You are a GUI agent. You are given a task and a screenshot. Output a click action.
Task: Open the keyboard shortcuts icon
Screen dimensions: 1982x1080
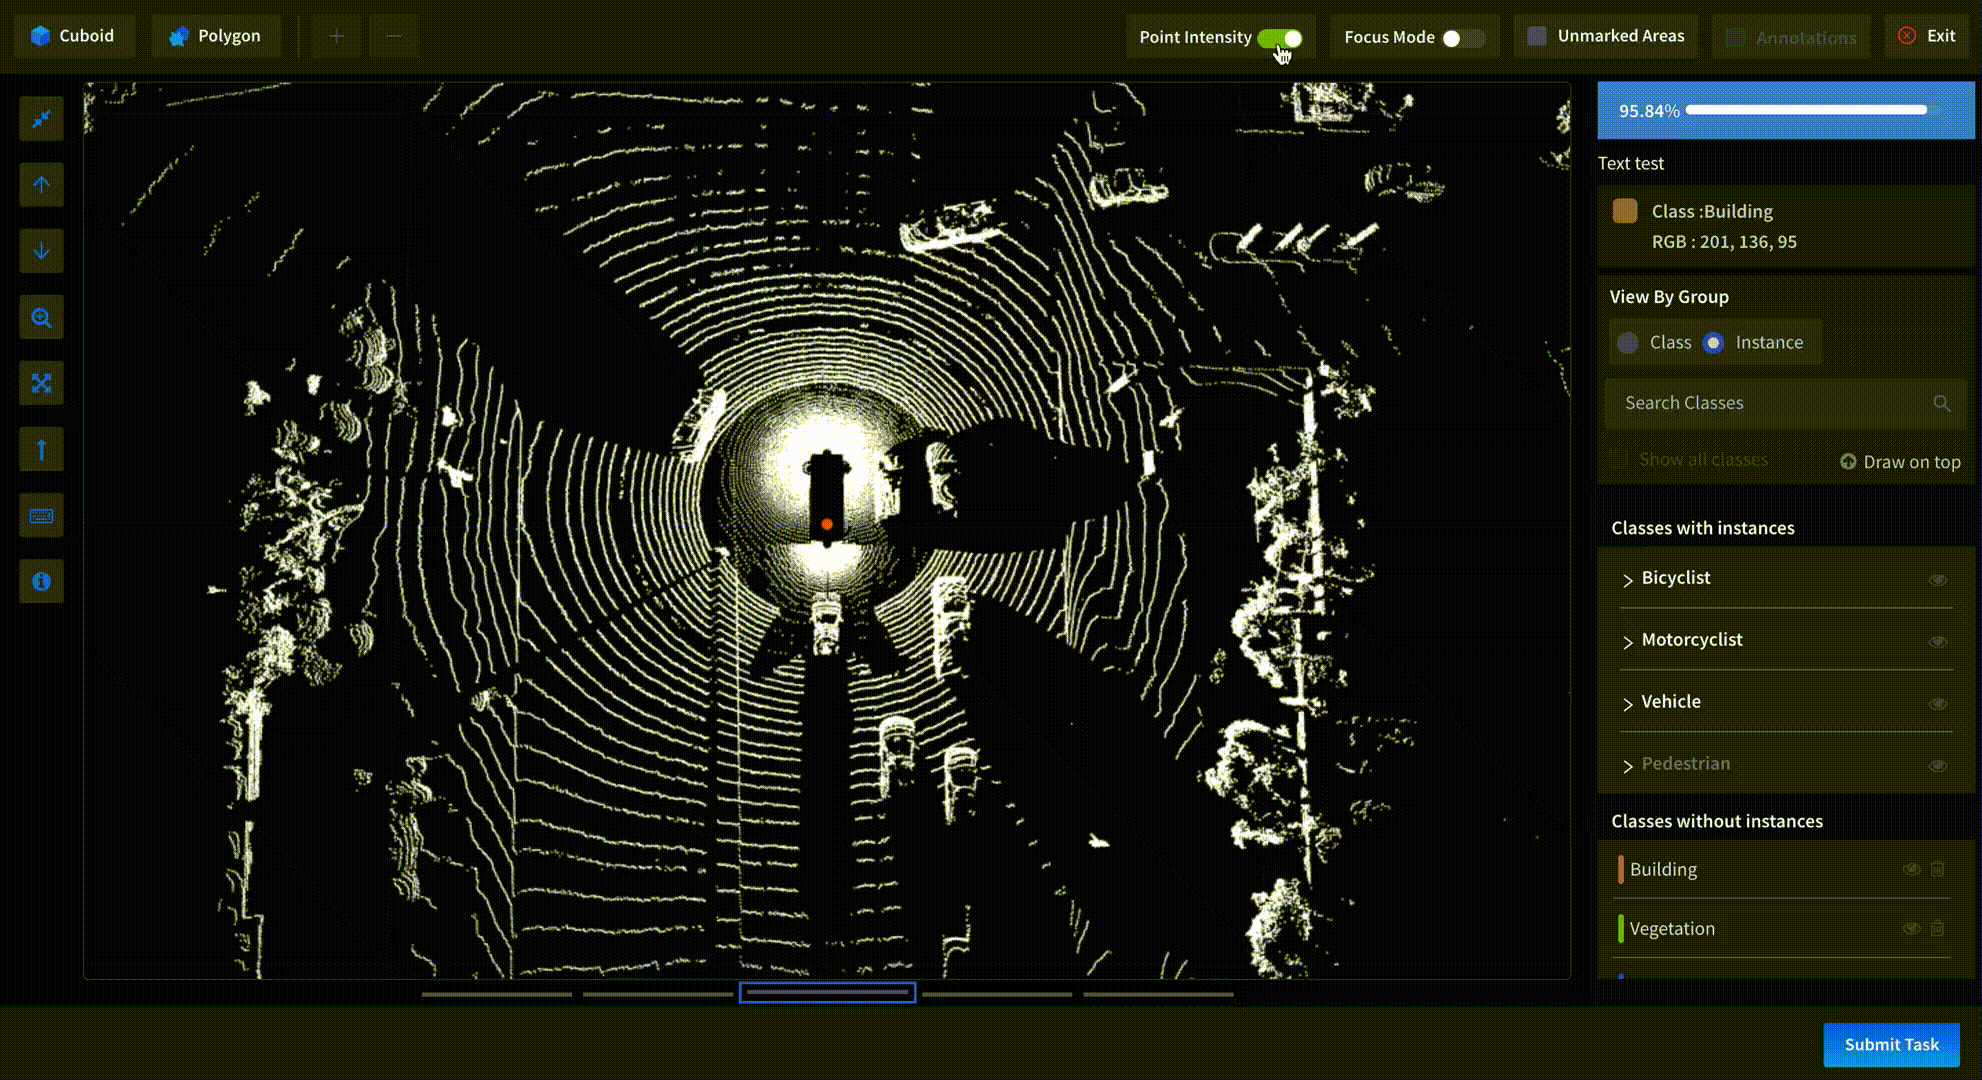click(x=41, y=515)
